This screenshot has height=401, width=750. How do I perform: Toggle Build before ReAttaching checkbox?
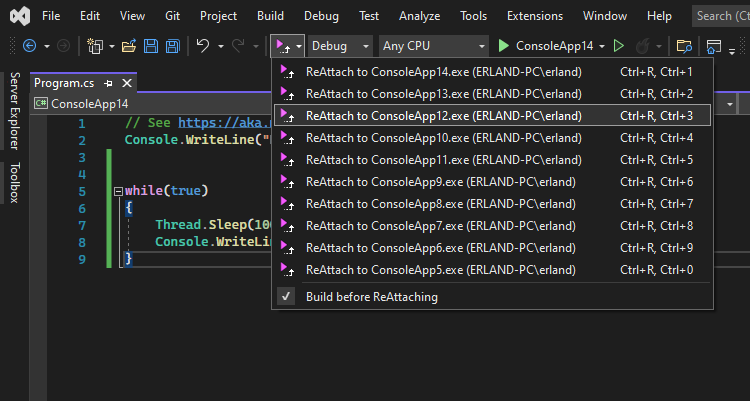286,297
